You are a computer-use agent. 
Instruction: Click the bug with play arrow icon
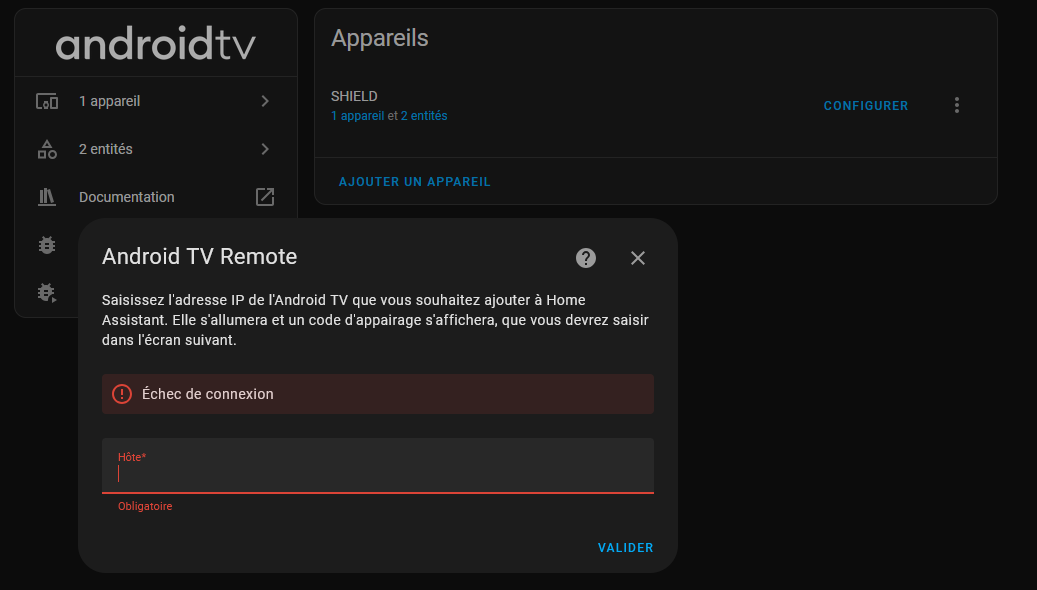(x=47, y=292)
